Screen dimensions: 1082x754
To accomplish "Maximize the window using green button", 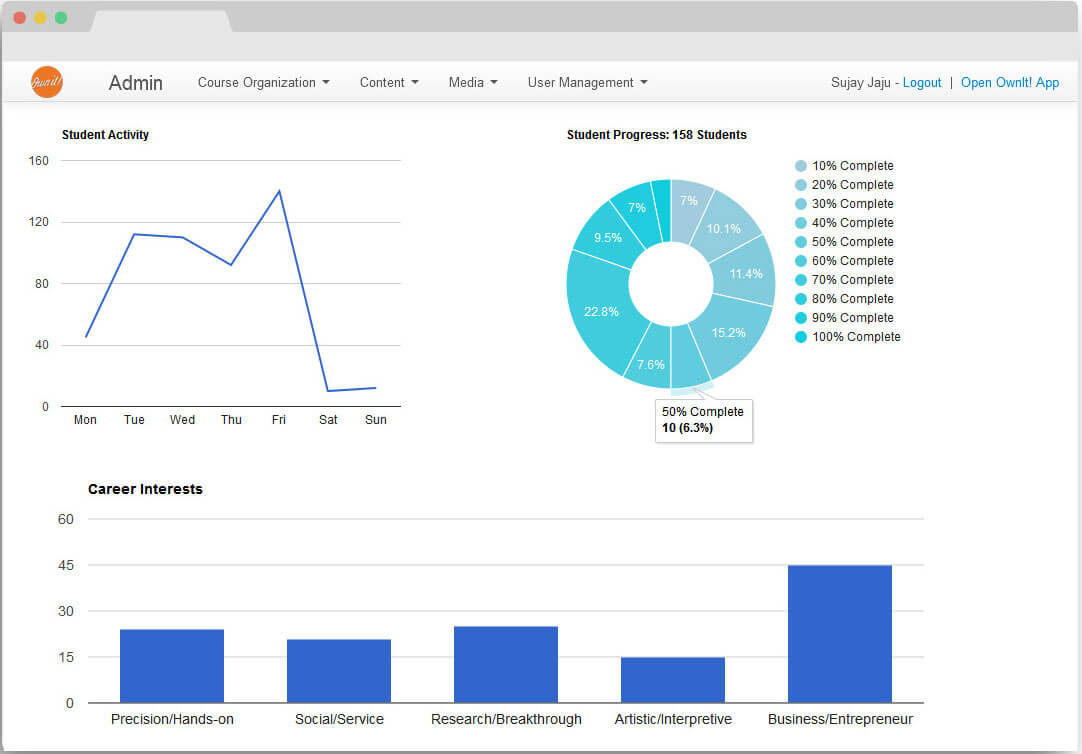I will [x=61, y=18].
